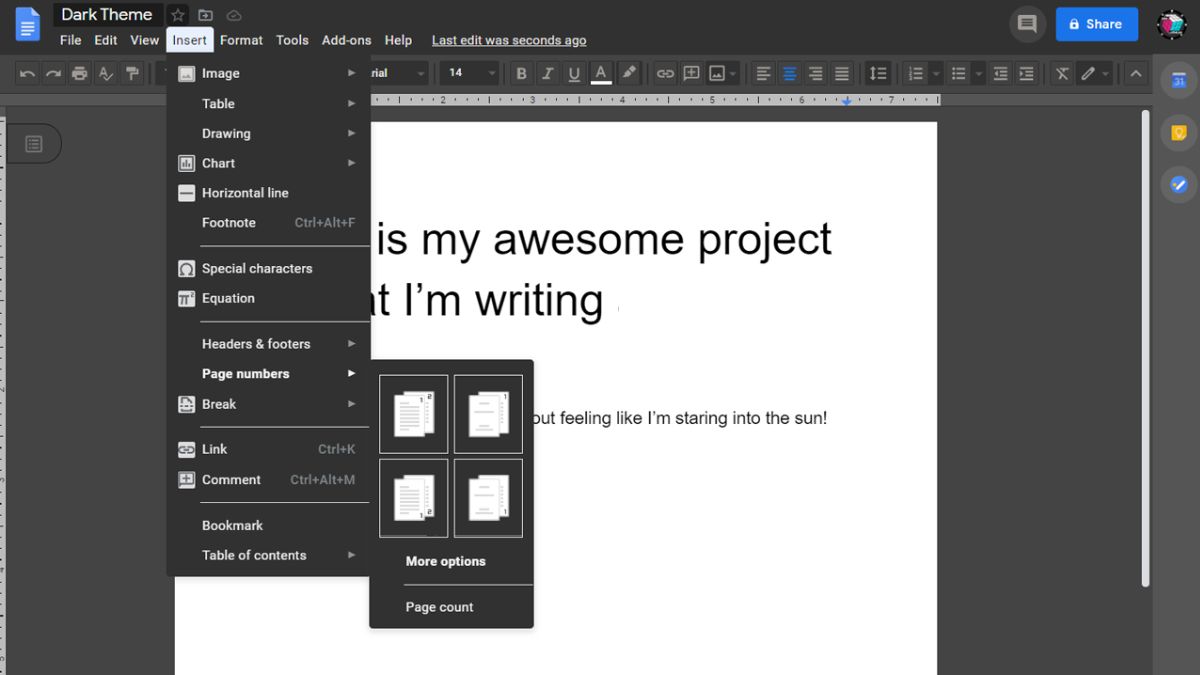Open Google Keep in side panel

point(1178,133)
